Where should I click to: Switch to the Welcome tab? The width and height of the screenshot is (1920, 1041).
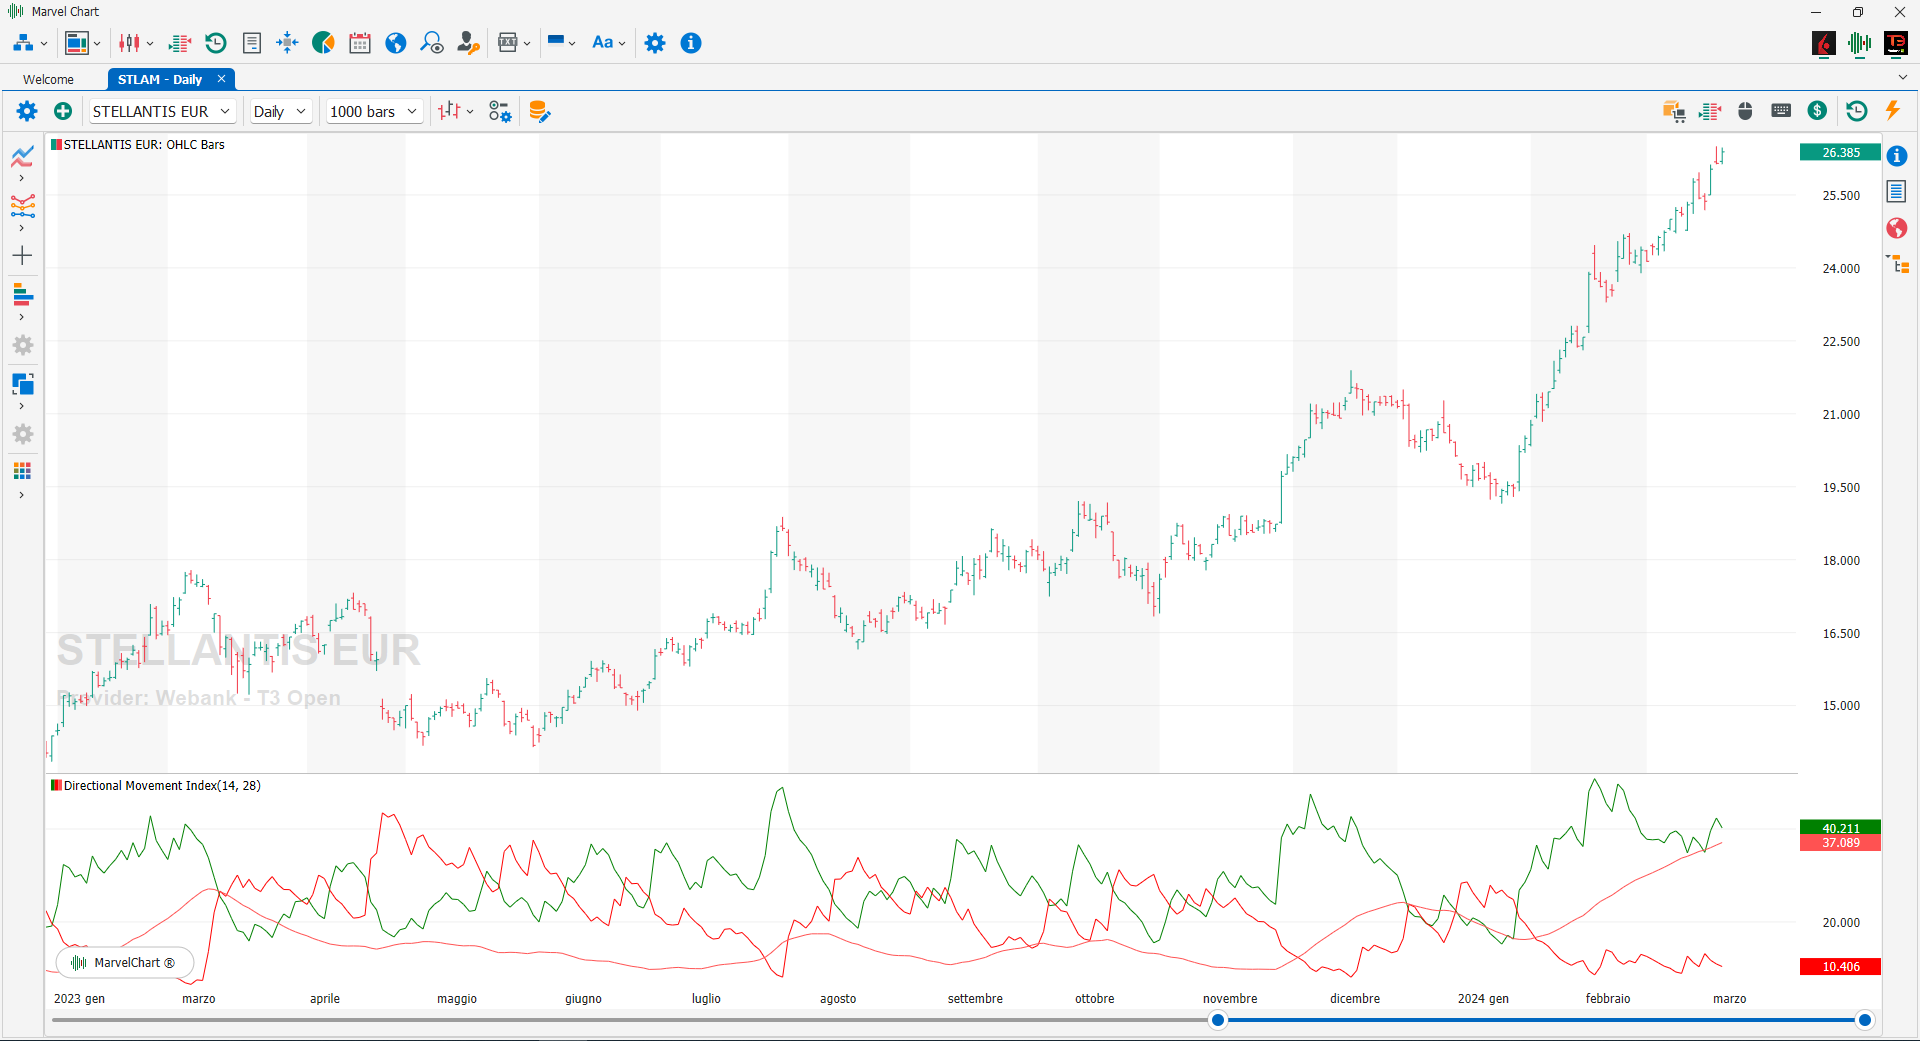(49, 80)
